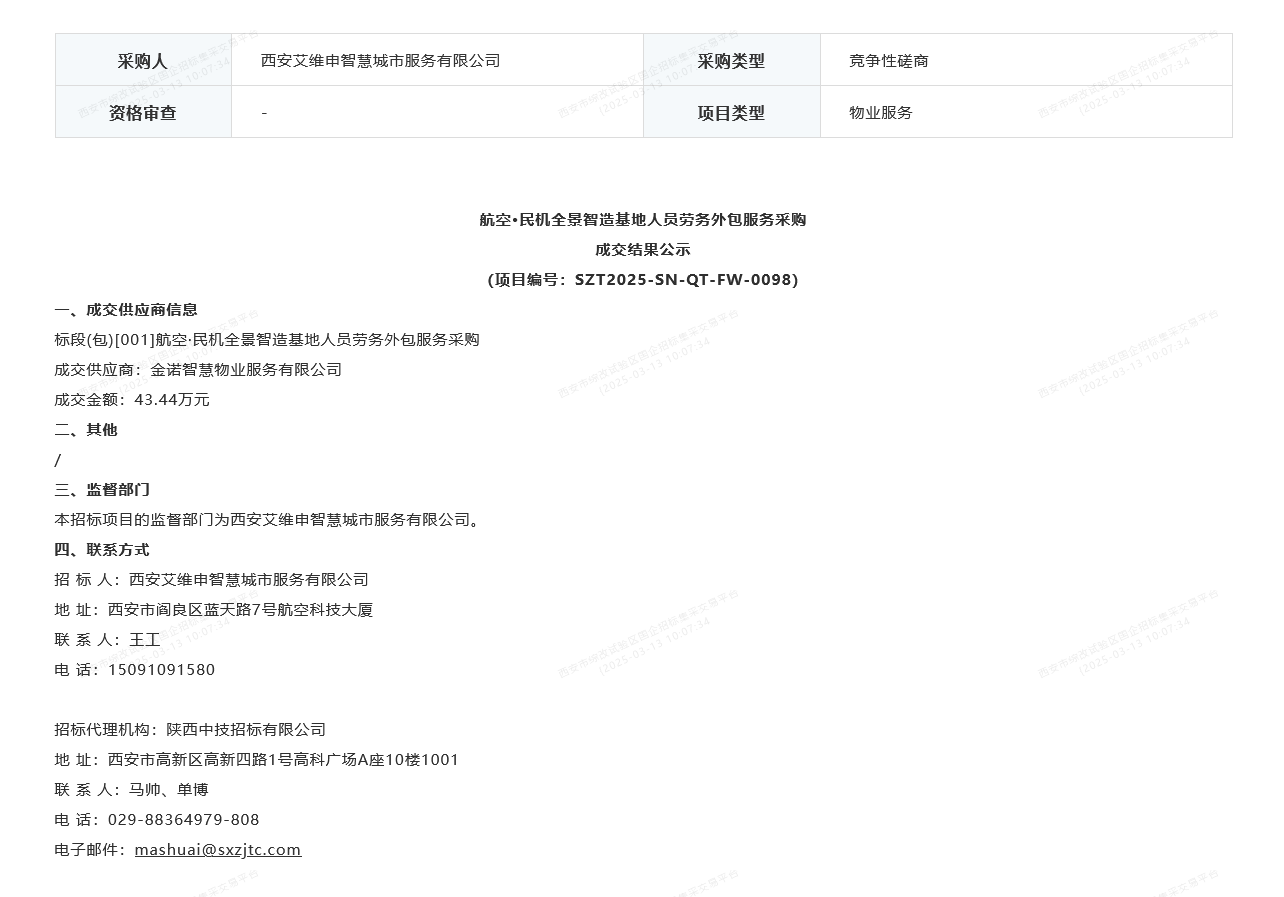Click the 招标代理机构：陕西中技招标有限公司 line
The width and height of the screenshot is (1284, 897).
tap(190, 730)
